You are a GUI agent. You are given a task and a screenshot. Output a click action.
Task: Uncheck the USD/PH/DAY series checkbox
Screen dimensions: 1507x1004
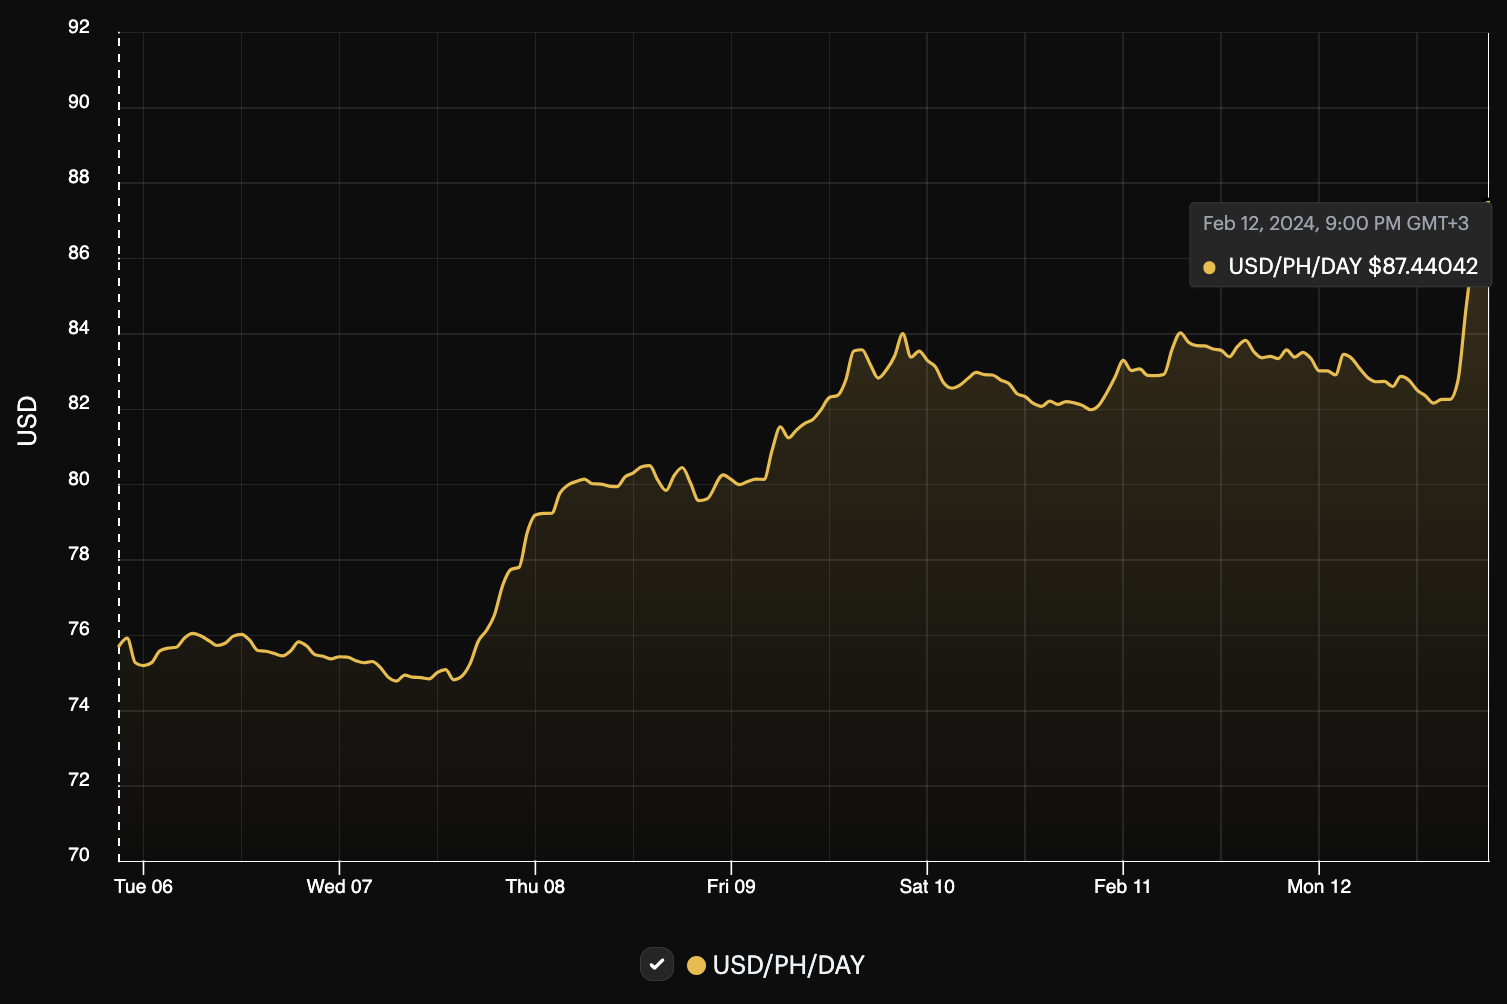click(657, 964)
